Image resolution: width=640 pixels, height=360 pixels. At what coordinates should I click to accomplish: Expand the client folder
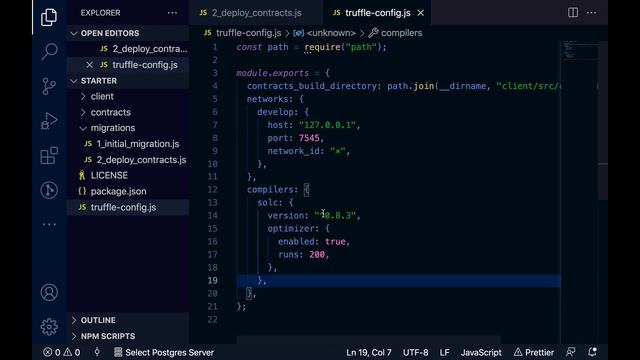click(x=128, y=96)
